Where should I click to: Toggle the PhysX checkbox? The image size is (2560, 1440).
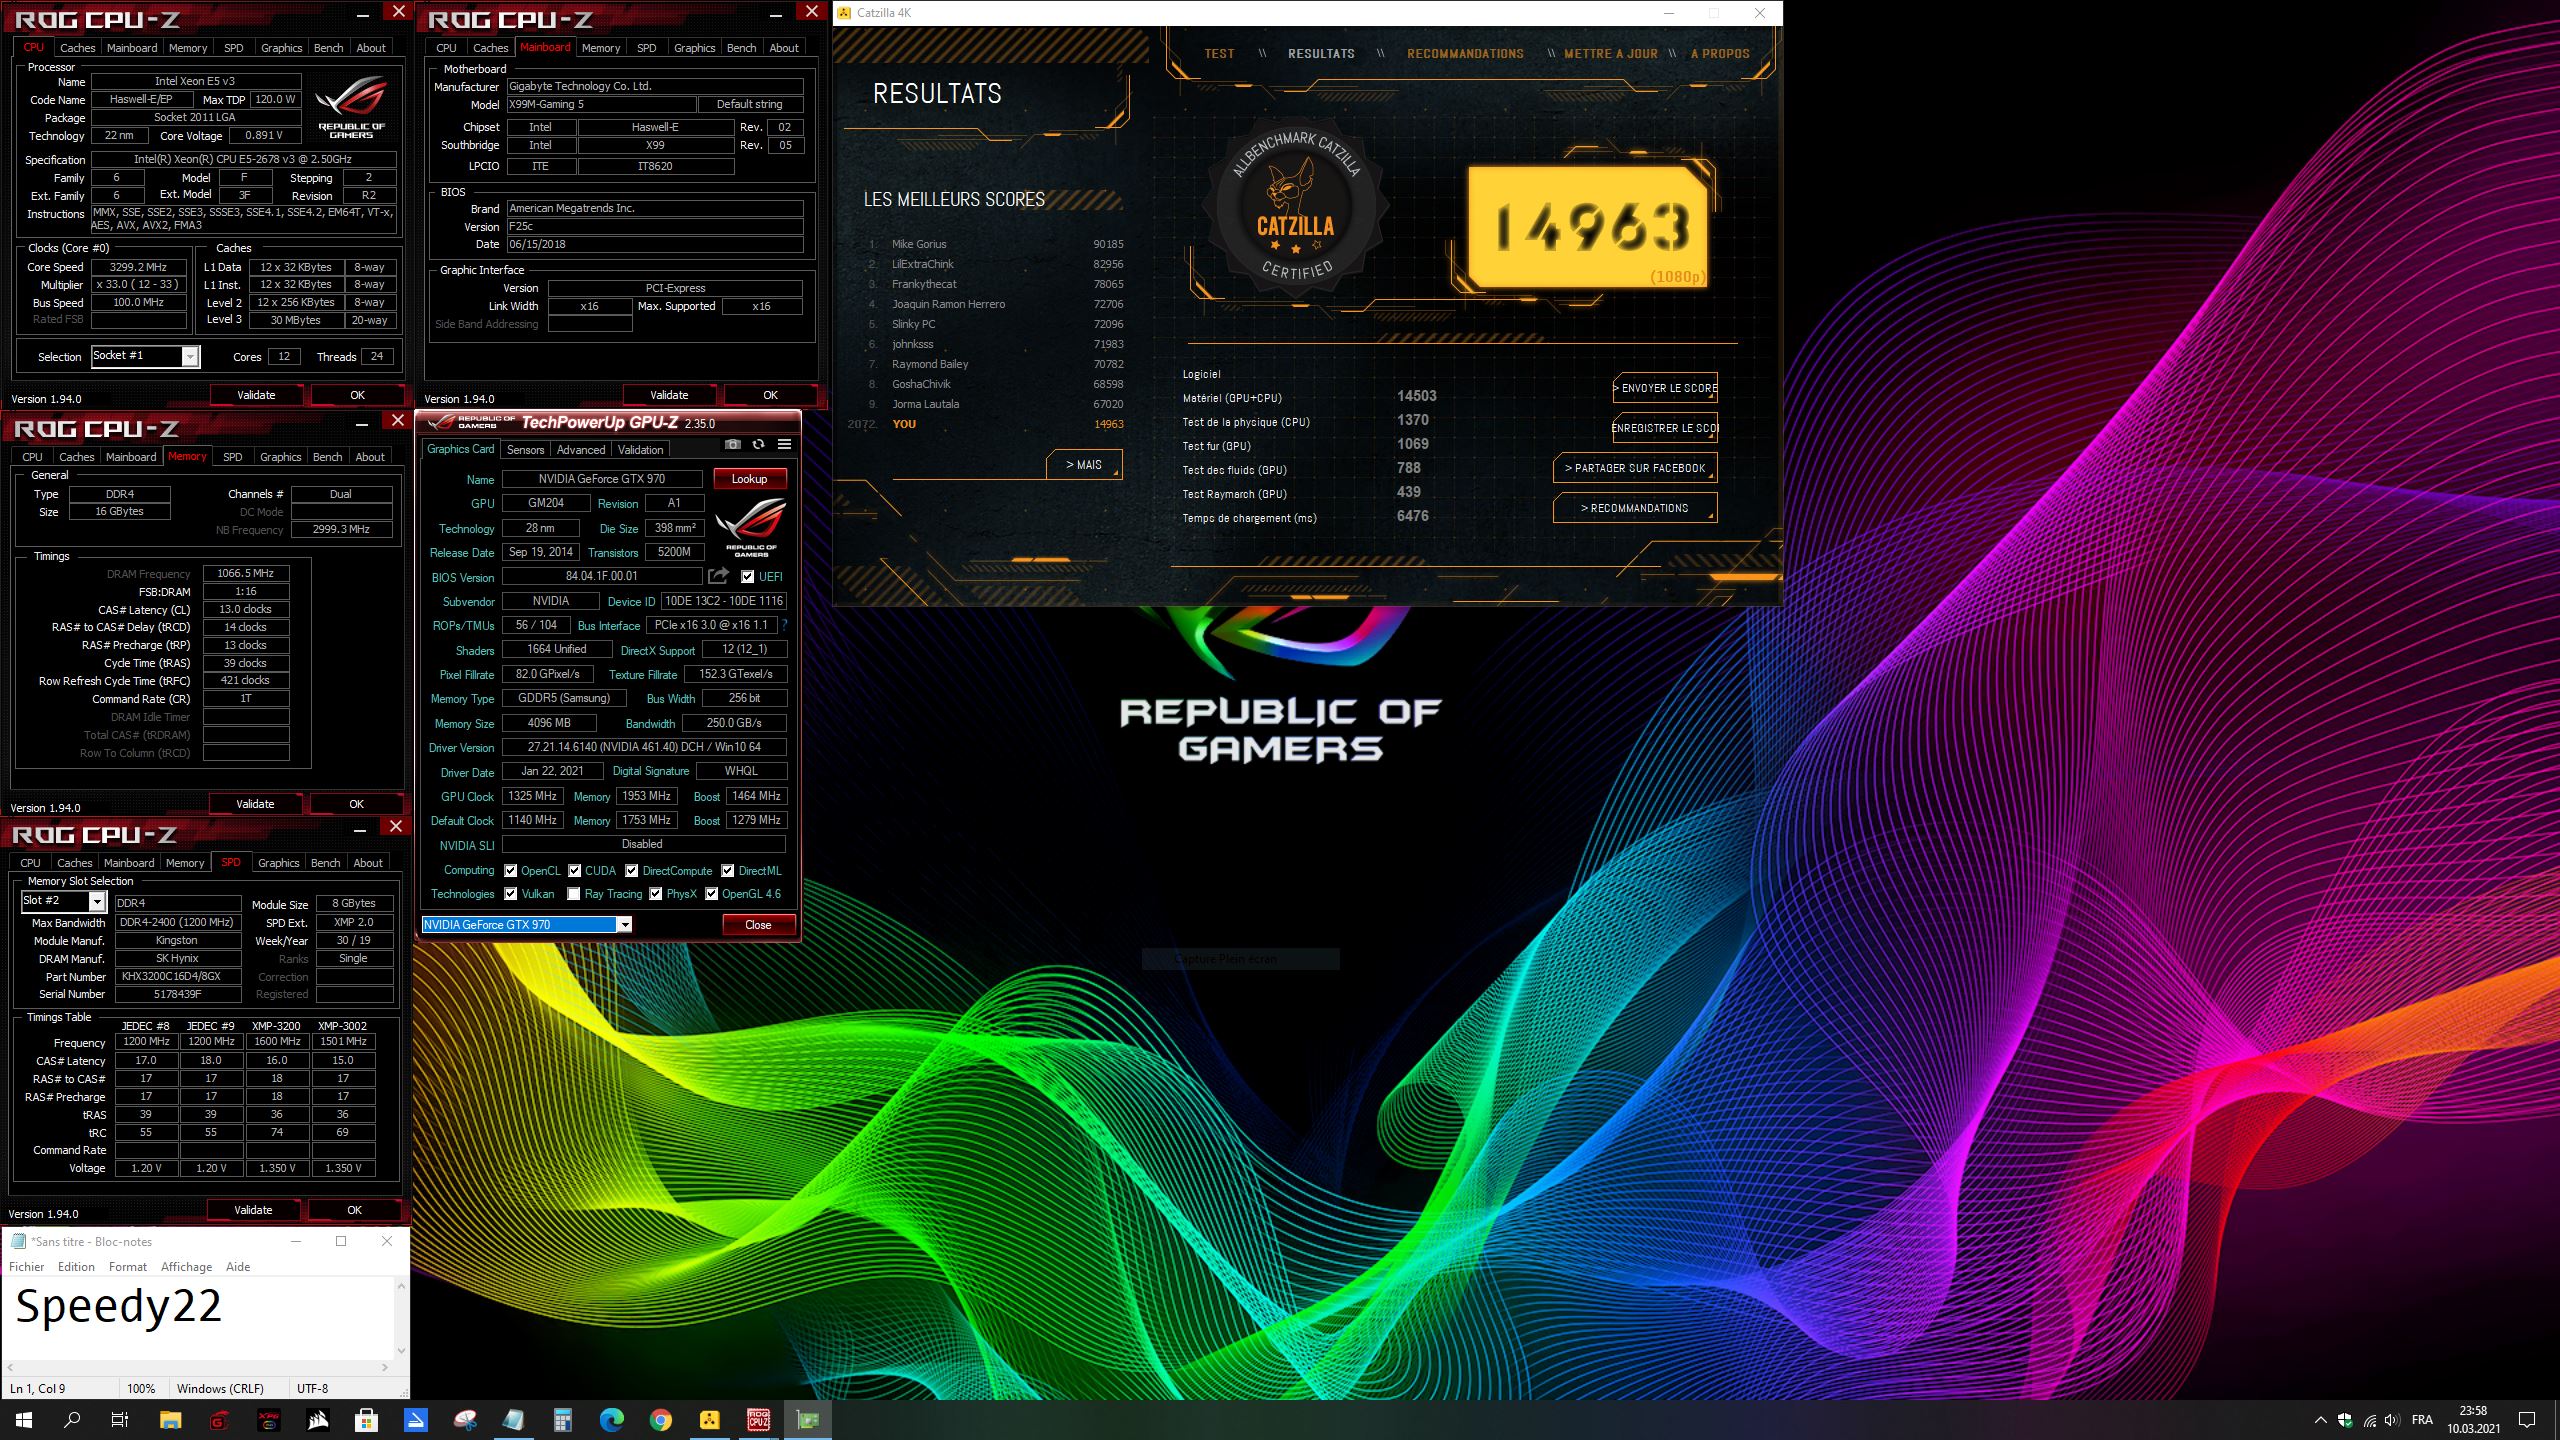(x=655, y=893)
